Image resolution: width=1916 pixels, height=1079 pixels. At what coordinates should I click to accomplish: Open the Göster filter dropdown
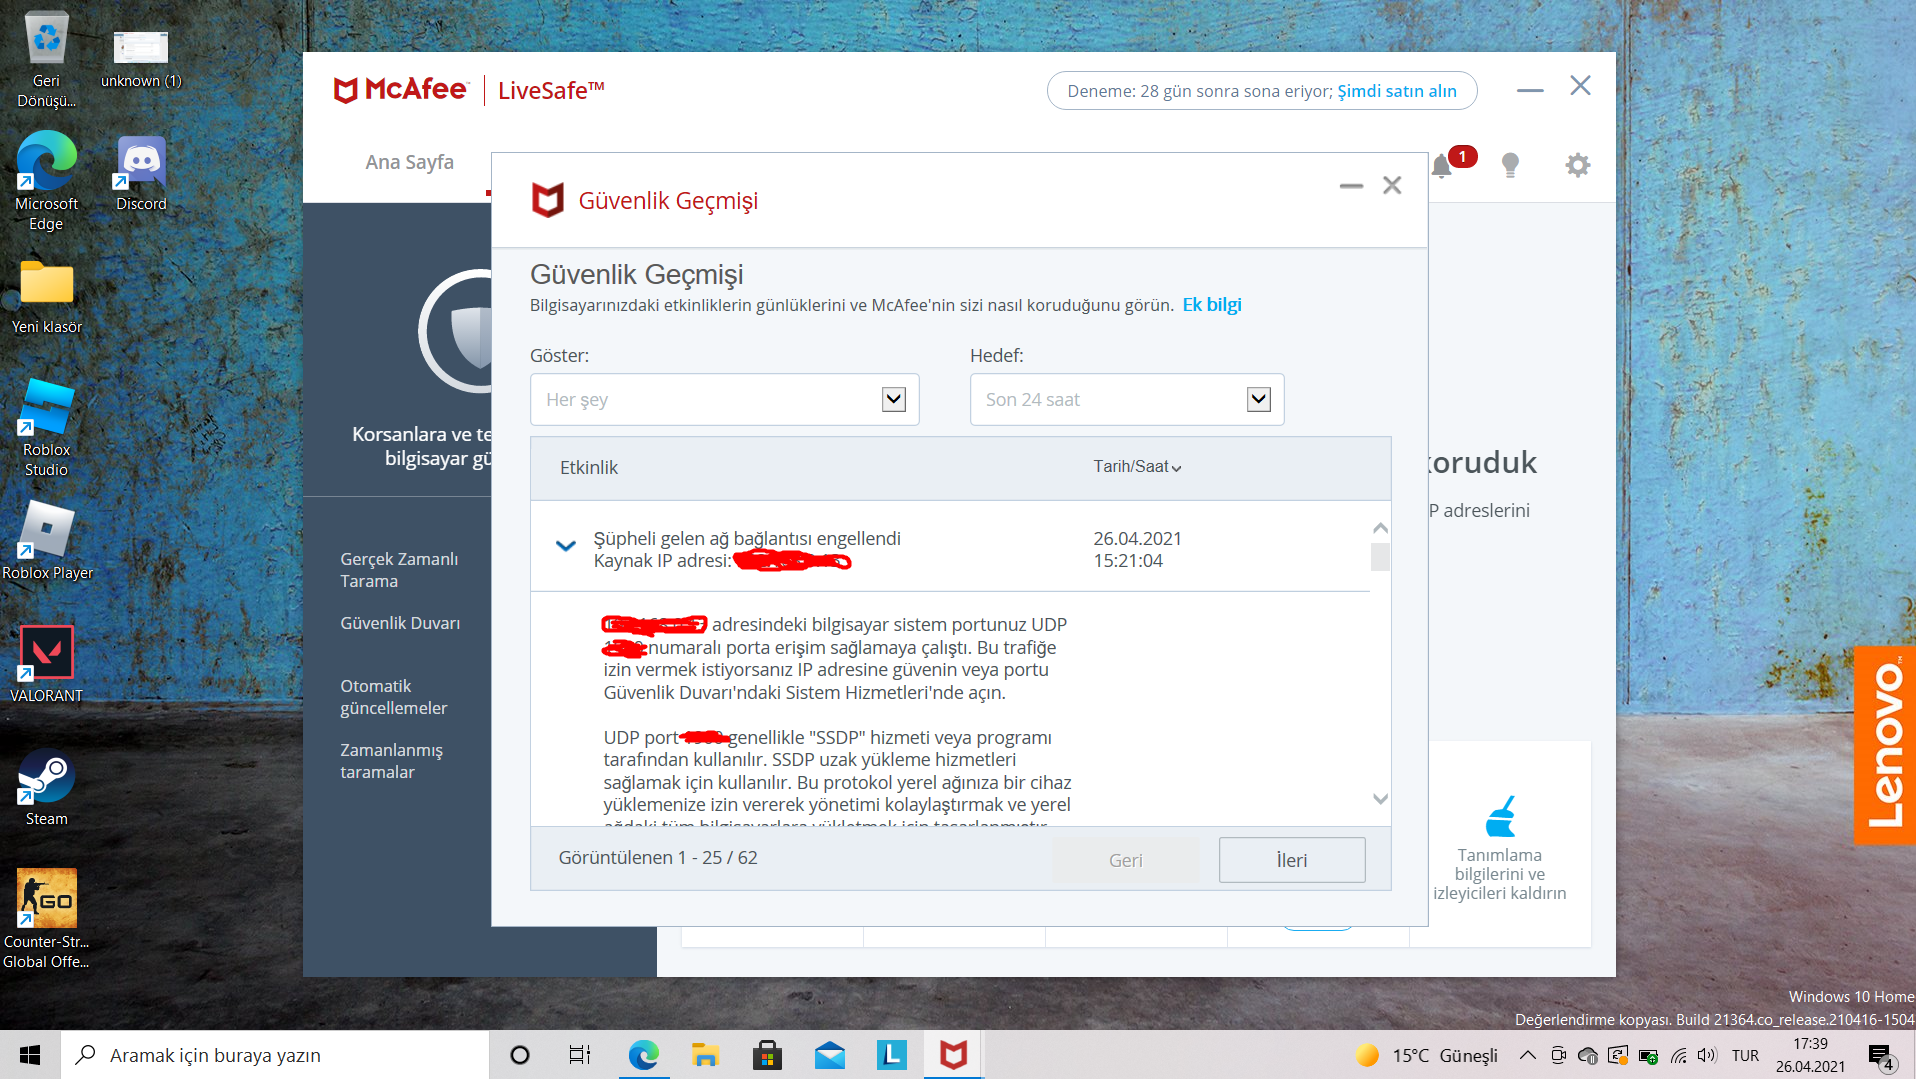pos(724,400)
